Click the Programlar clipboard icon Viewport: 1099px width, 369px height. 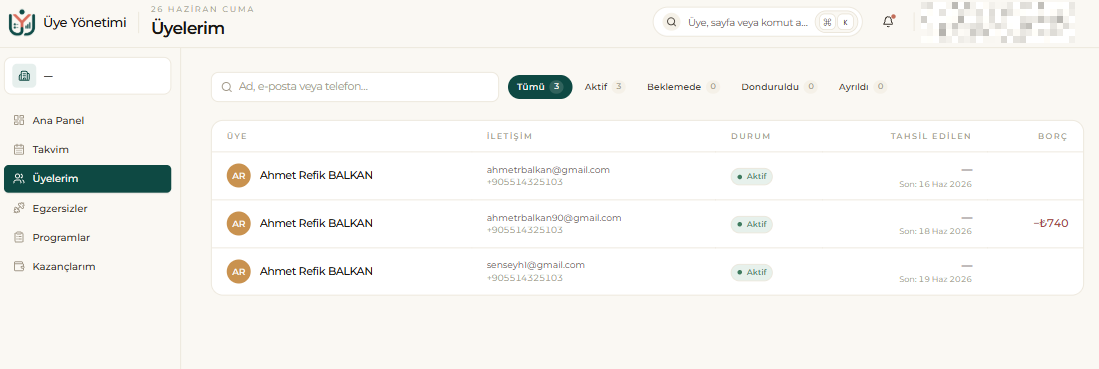[x=20, y=237]
